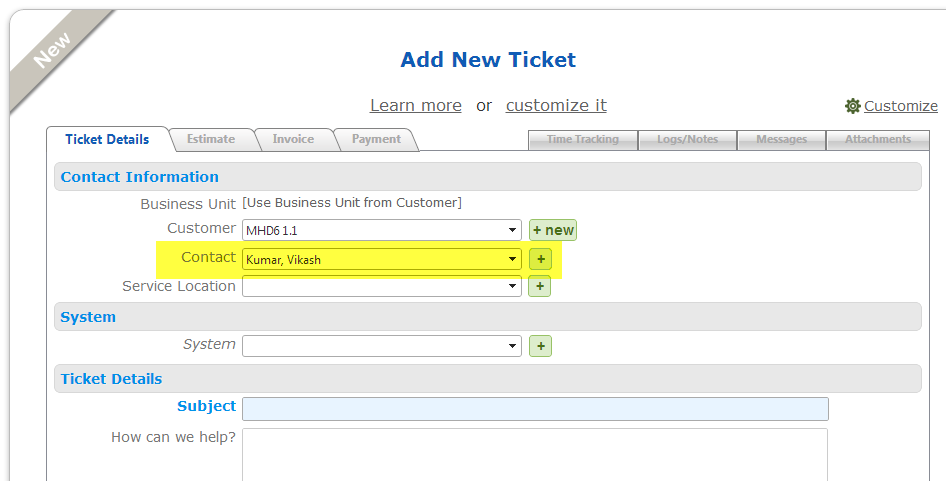Expand the Service Location dropdown

(x=382, y=287)
